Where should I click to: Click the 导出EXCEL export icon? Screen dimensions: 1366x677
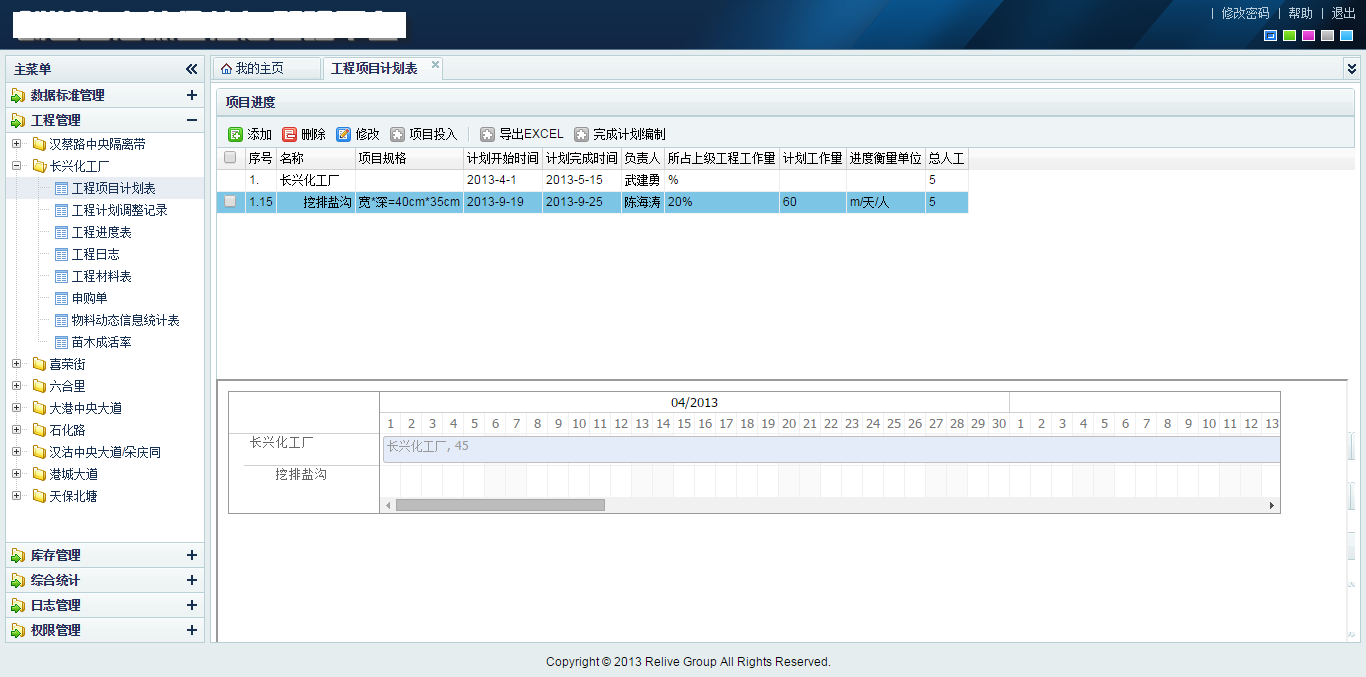pos(487,134)
